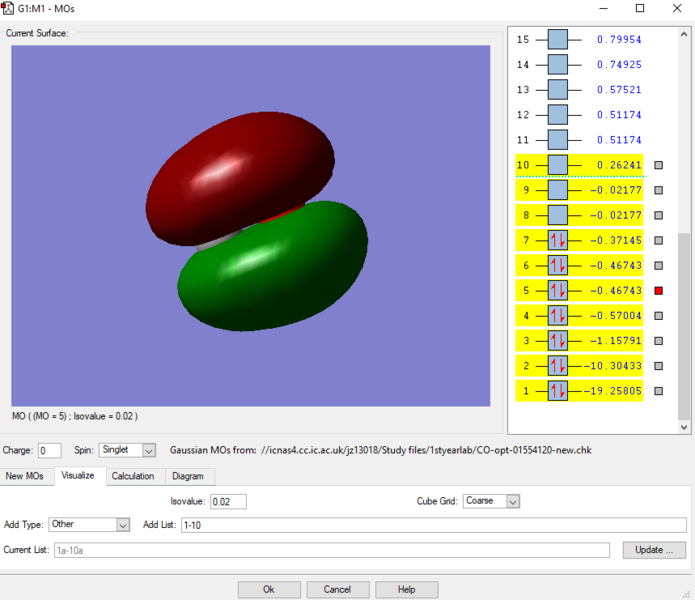Screen dimensions: 695x600
Task: Click the orbital occupancy box for MO 11
Action: click(x=558, y=140)
